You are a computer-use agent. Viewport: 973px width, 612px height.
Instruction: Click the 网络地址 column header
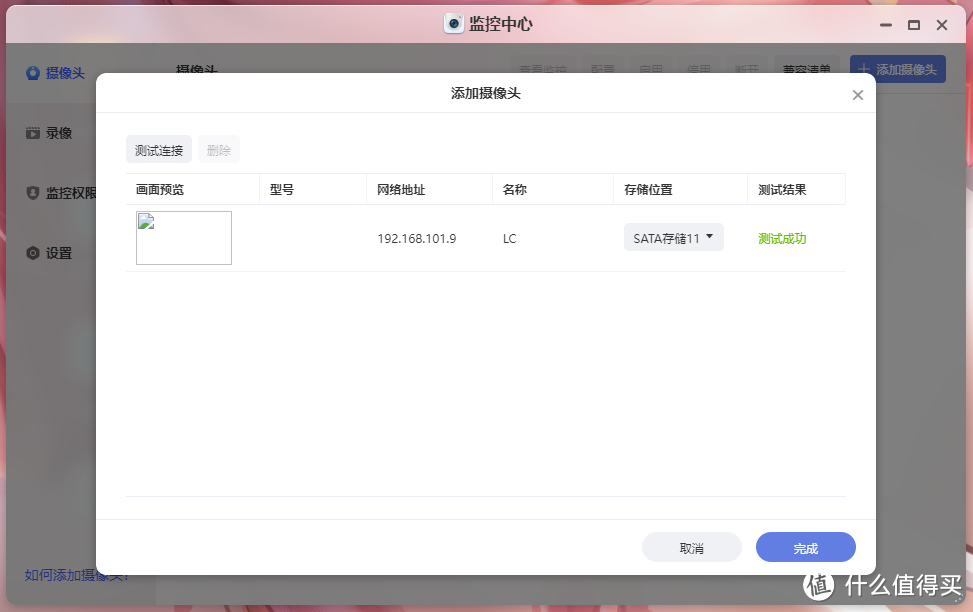tap(401, 189)
